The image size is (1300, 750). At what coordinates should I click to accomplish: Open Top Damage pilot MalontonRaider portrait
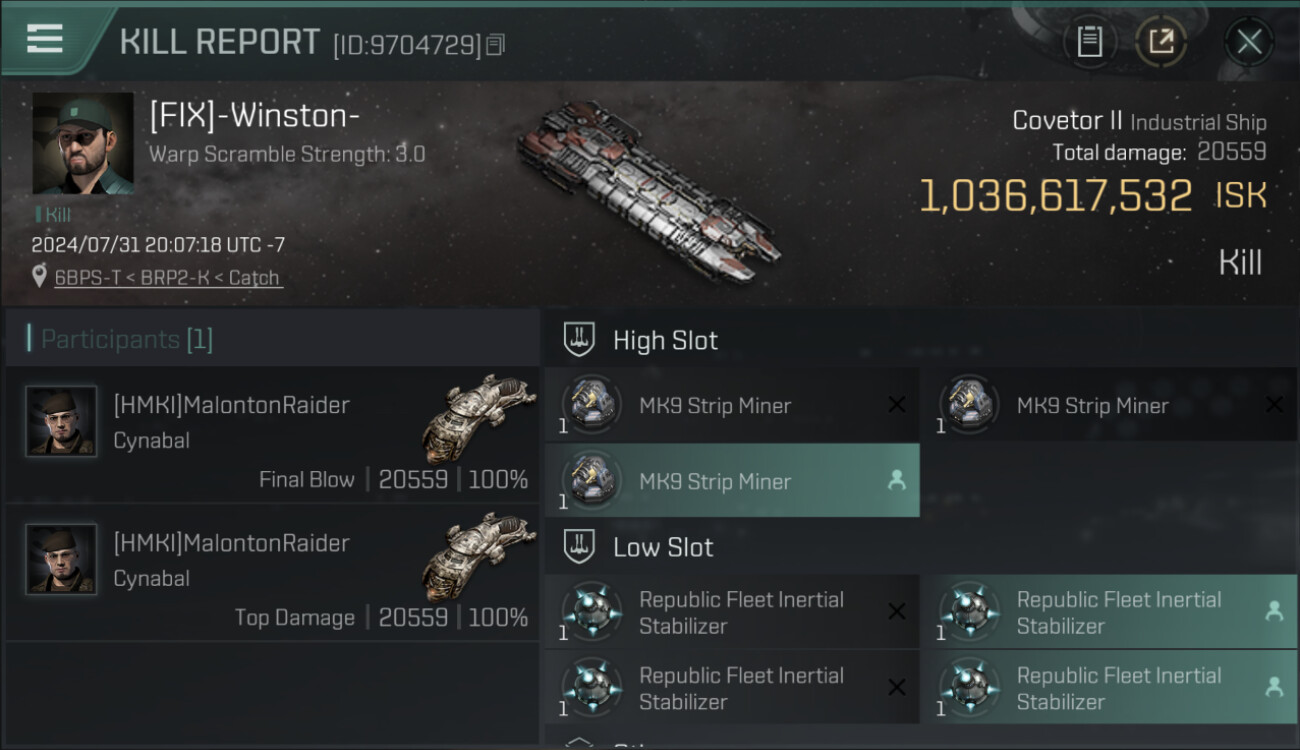[x=61, y=560]
